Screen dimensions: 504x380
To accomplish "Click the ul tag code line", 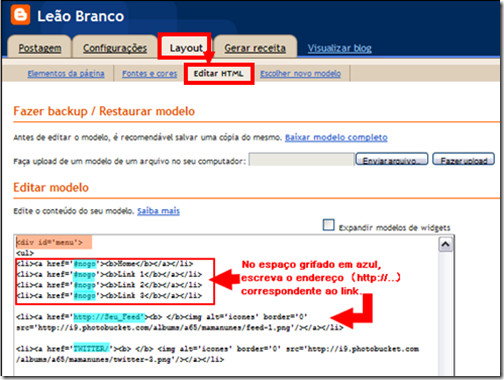I will [x=25, y=253].
